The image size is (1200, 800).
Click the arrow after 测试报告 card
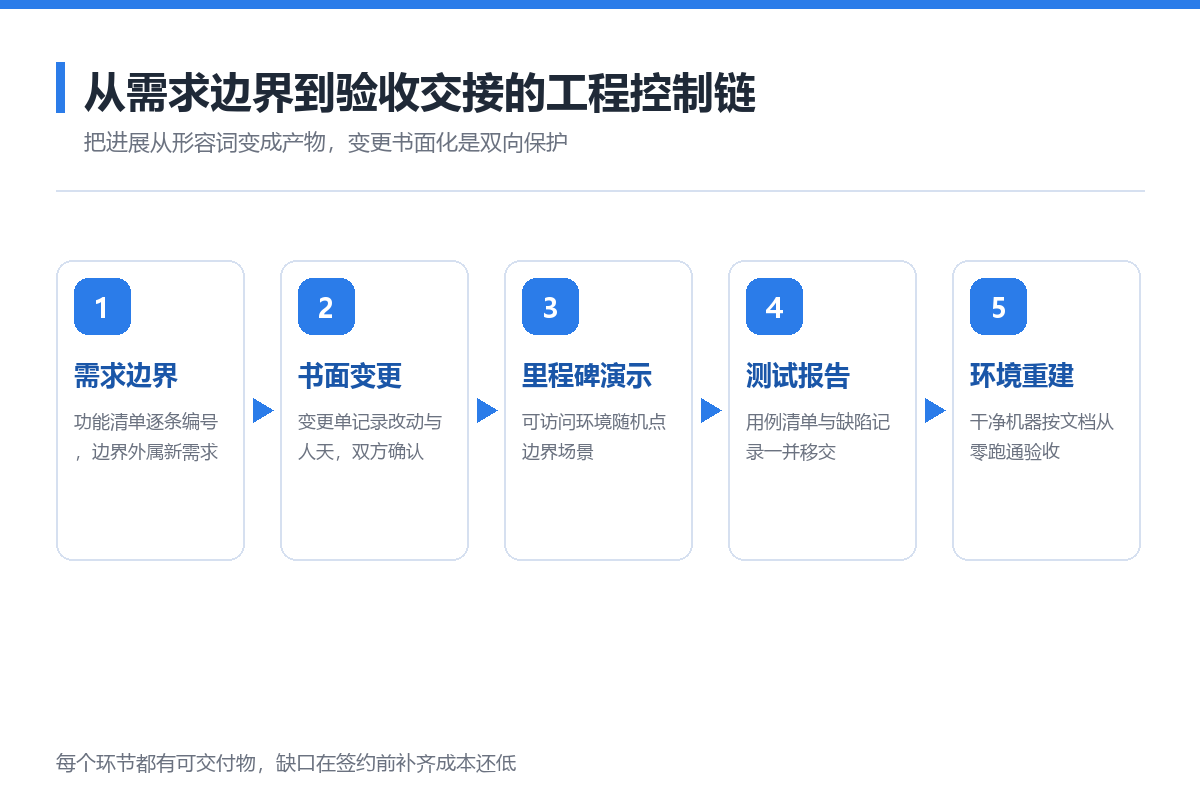935,410
